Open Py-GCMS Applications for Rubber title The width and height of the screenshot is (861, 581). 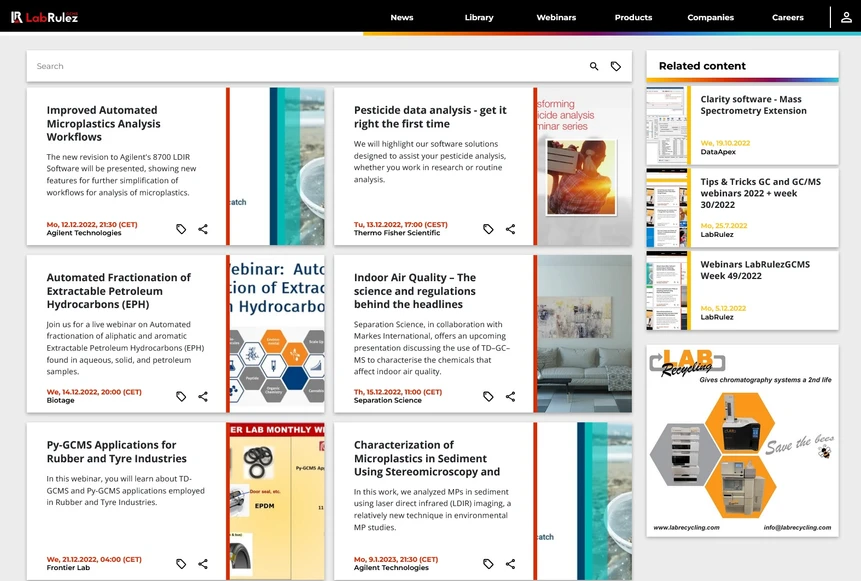click(116, 451)
